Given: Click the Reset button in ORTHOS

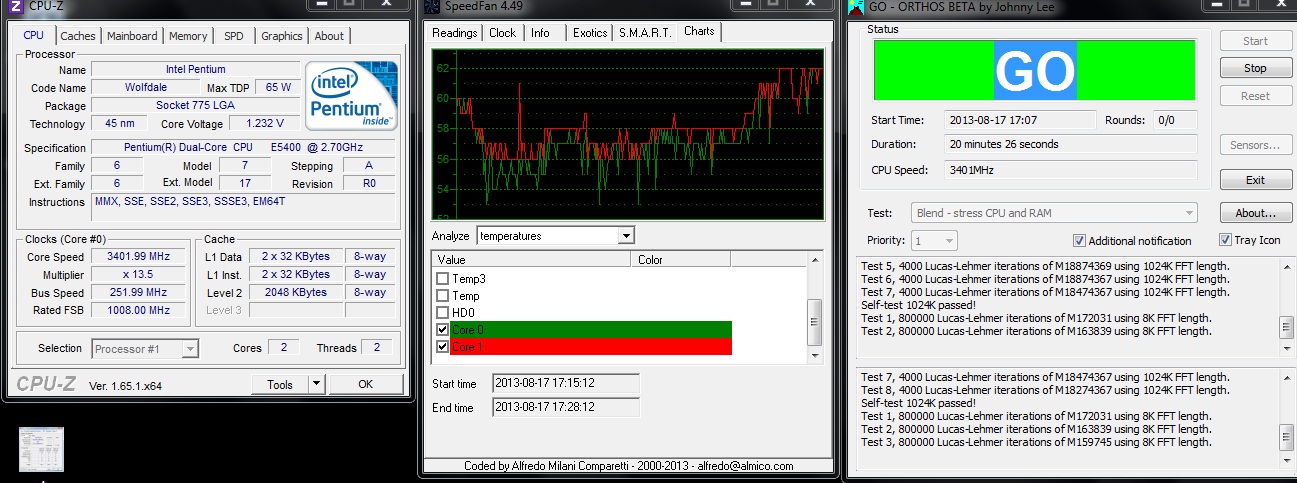Looking at the screenshot, I should pyautogui.click(x=1255, y=96).
